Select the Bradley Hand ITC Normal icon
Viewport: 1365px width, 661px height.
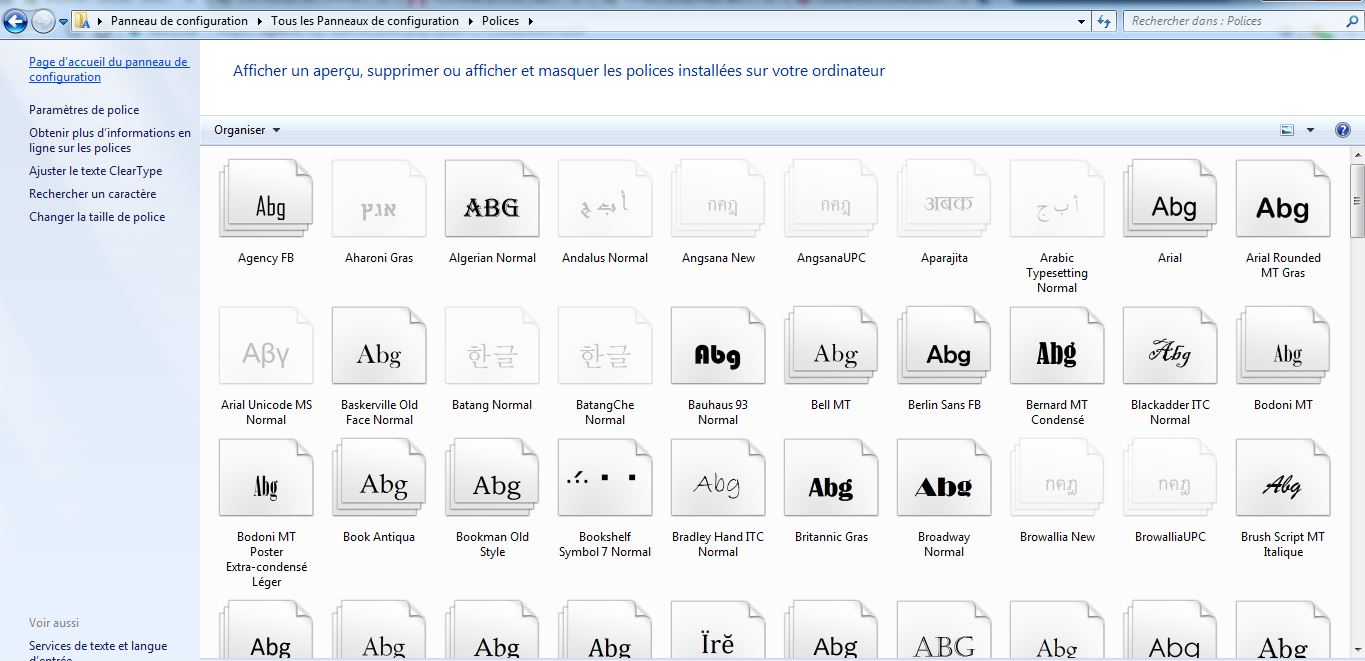coord(718,478)
